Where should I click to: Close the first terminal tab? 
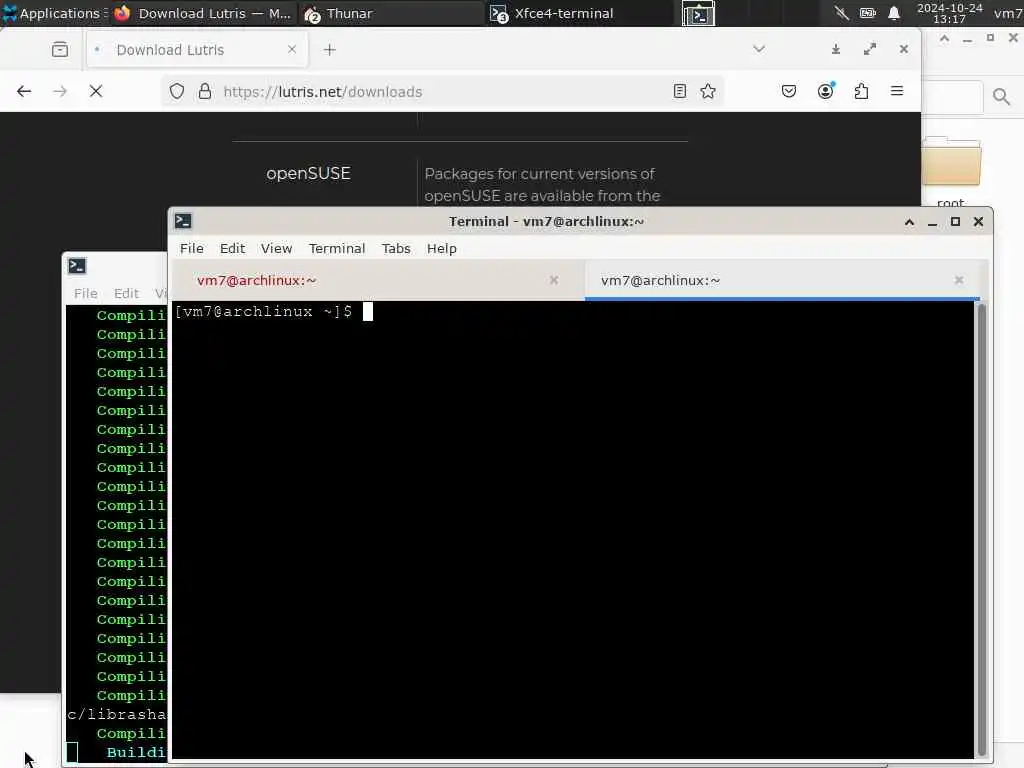coord(554,280)
